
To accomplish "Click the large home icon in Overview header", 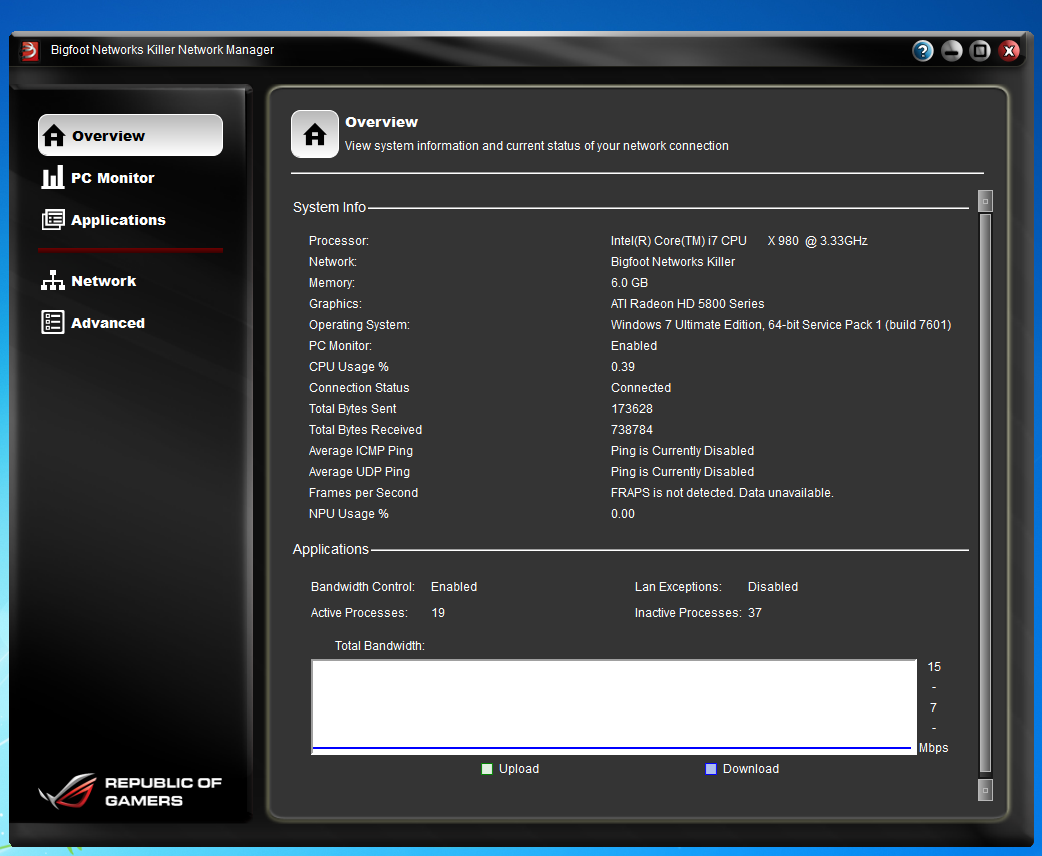I will click(x=315, y=134).
